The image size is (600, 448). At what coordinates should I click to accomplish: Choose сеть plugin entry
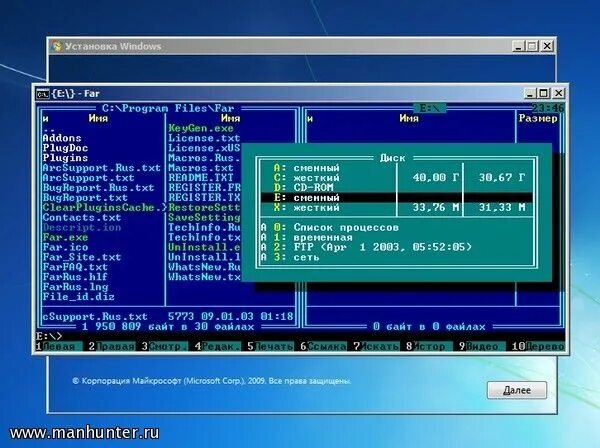tap(396, 257)
